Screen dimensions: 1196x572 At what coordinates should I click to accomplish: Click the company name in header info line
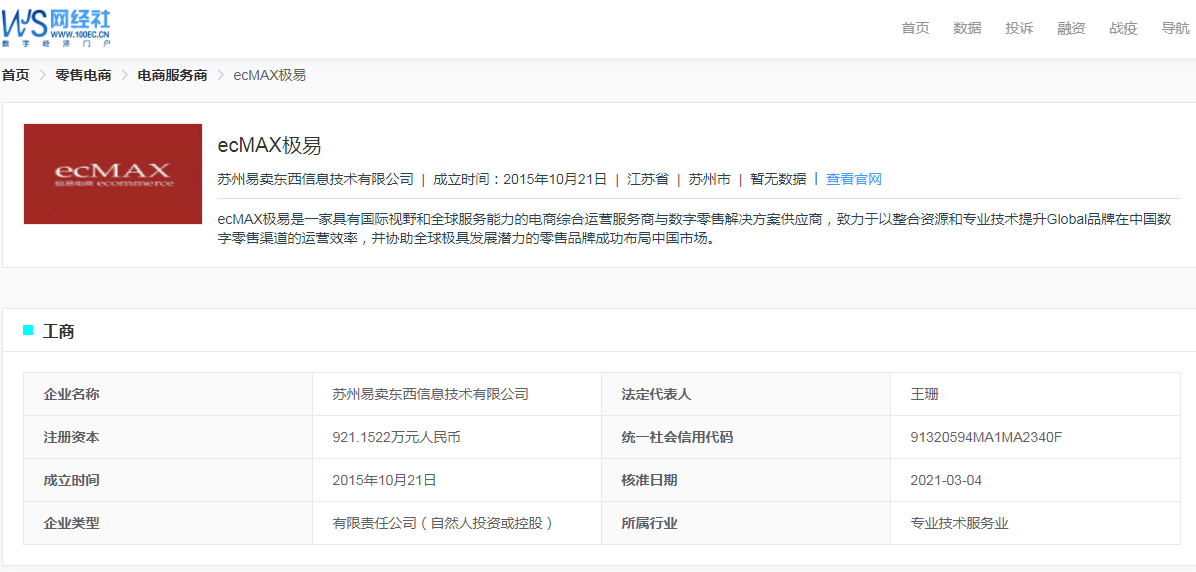click(315, 180)
